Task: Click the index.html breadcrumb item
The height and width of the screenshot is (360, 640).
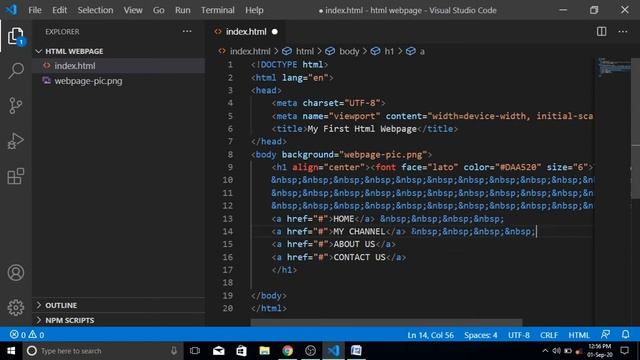Action: [250, 51]
